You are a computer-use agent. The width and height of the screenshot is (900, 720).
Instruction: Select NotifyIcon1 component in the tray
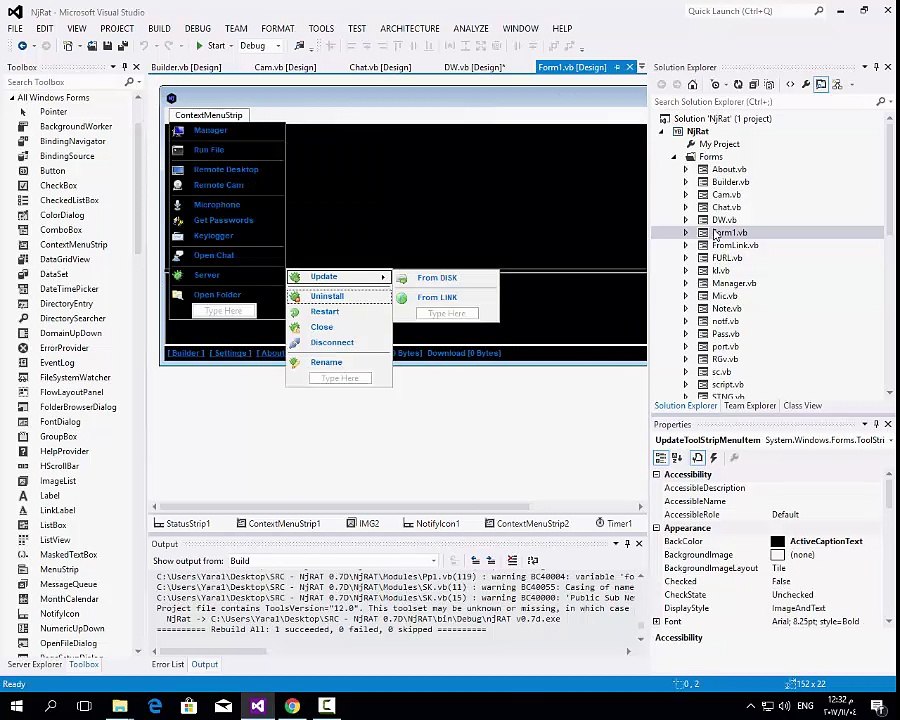pyautogui.click(x=432, y=523)
